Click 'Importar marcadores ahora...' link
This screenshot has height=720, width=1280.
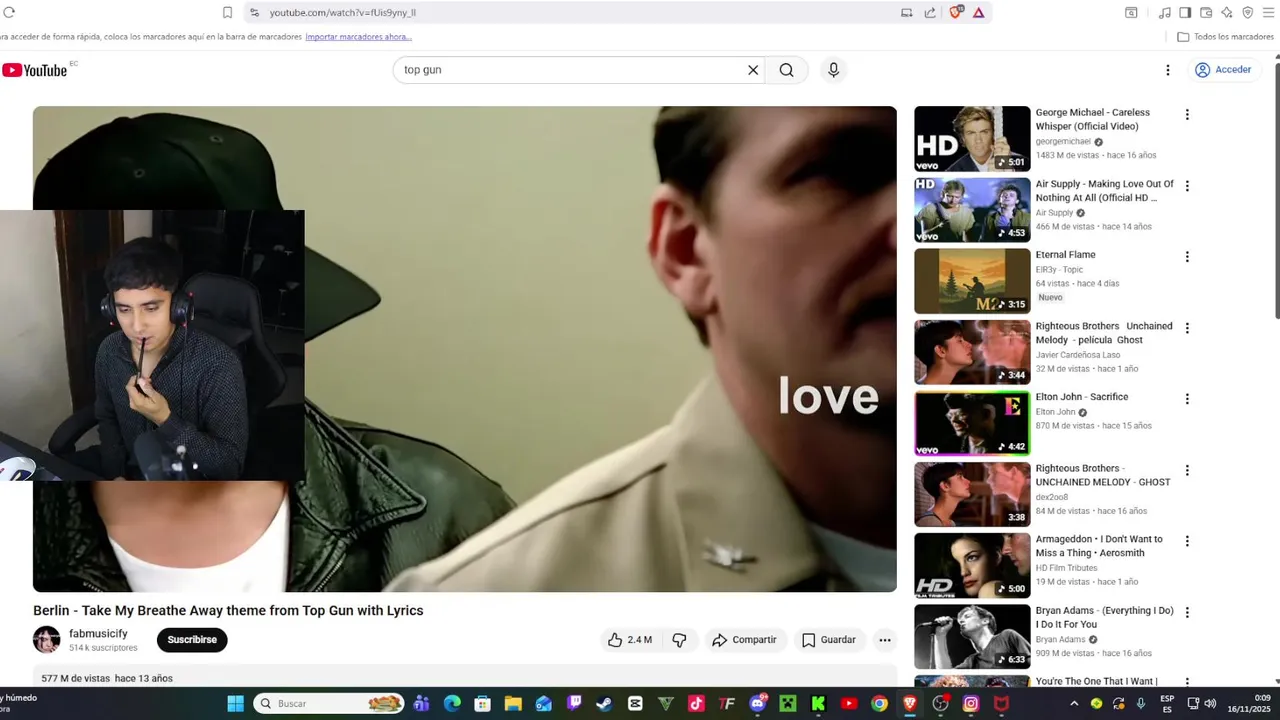pos(358,37)
